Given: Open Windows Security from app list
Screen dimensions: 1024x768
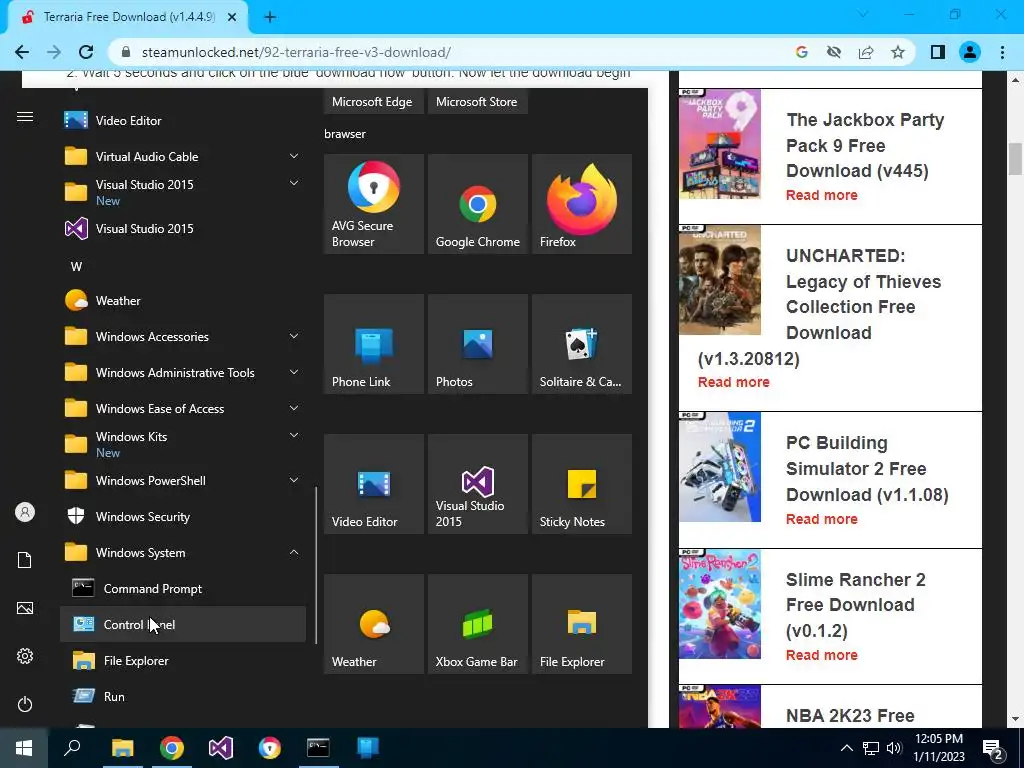Looking at the screenshot, I should (183, 517).
